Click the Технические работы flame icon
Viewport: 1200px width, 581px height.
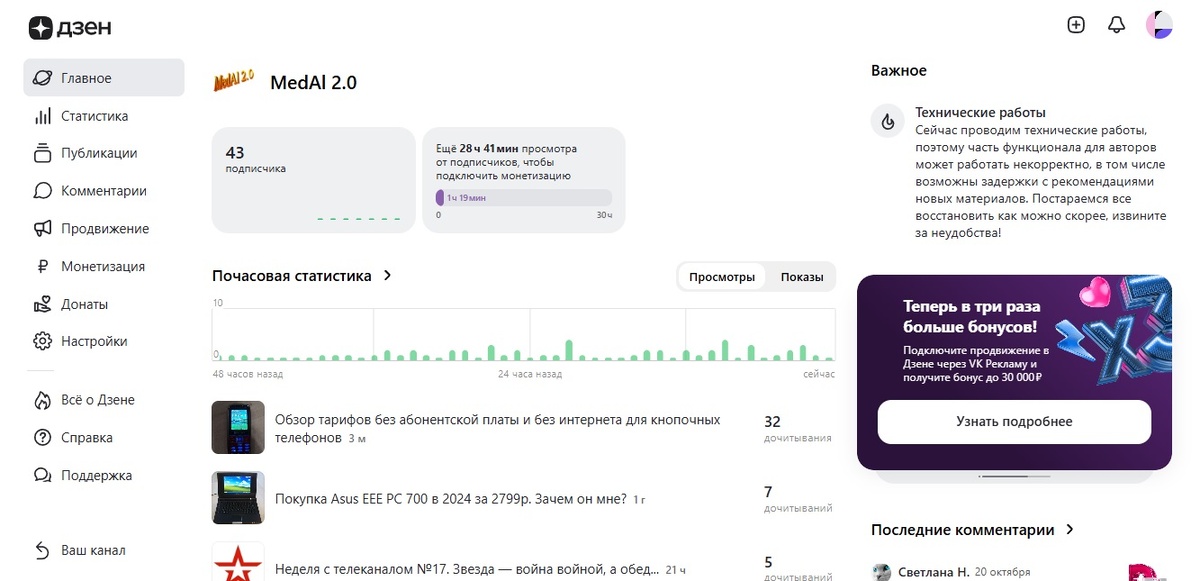886,122
